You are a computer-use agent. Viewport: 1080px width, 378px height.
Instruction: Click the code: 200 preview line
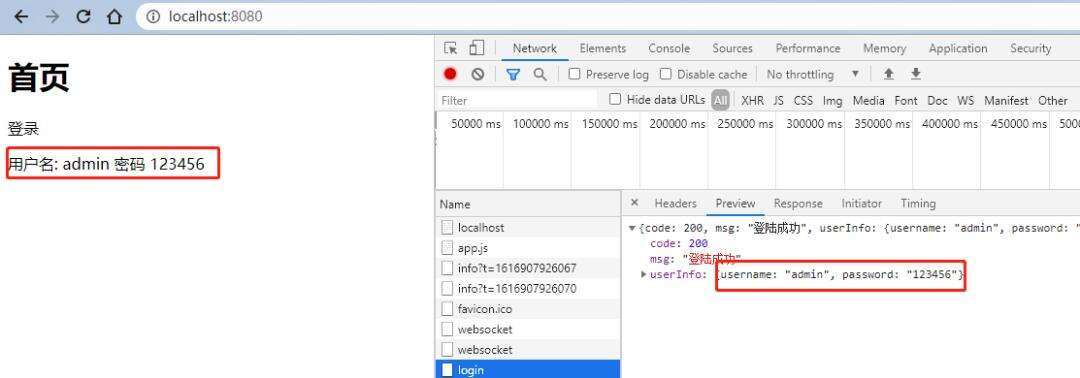678,244
